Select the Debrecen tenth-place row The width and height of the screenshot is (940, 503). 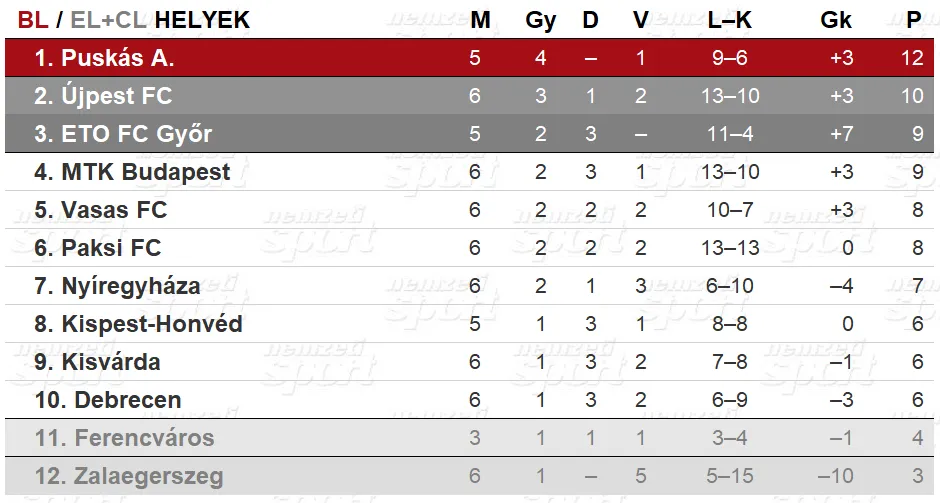pyautogui.click(x=469, y=400)
